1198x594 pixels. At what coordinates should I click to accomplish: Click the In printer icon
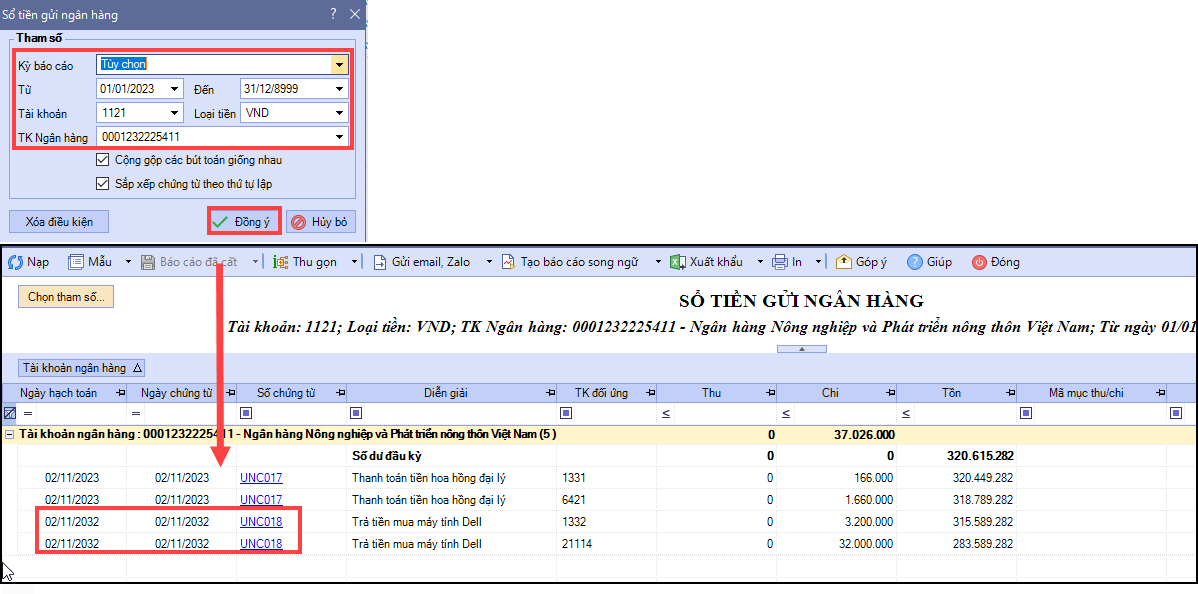(x=780, y=262)
